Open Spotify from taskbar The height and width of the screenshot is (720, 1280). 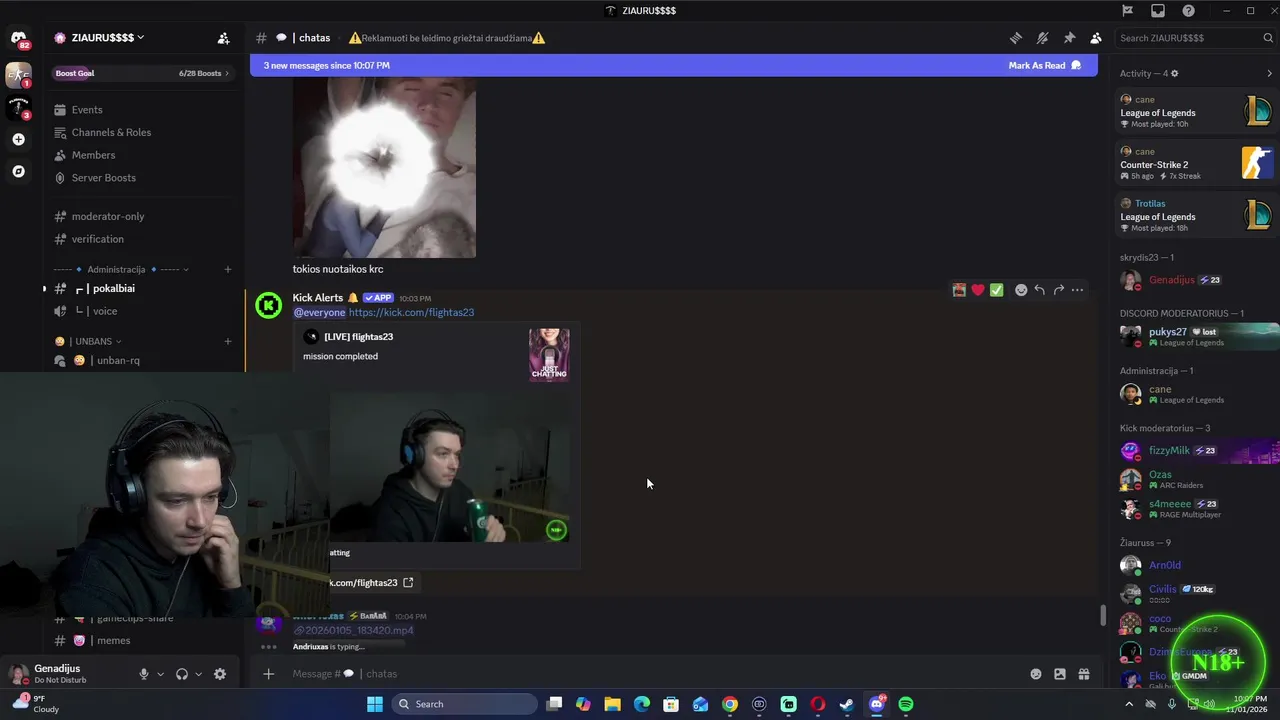905,704
